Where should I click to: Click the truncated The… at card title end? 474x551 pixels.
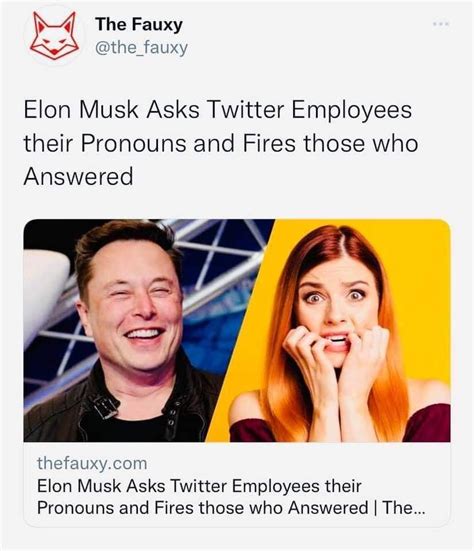coord(404,508)
